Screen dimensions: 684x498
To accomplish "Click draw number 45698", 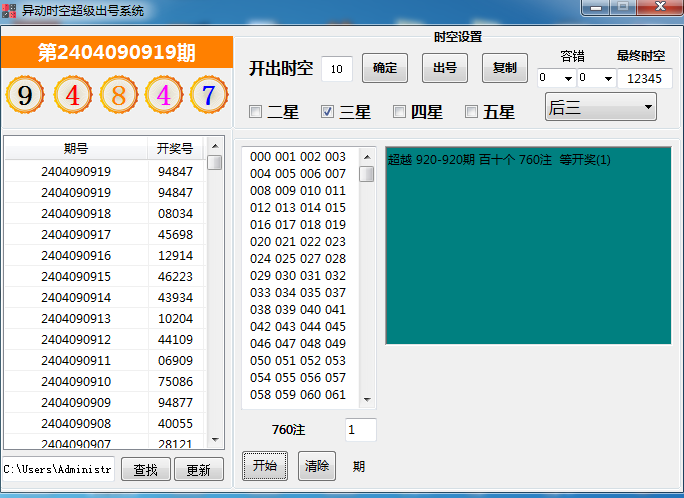I will 175,235.
